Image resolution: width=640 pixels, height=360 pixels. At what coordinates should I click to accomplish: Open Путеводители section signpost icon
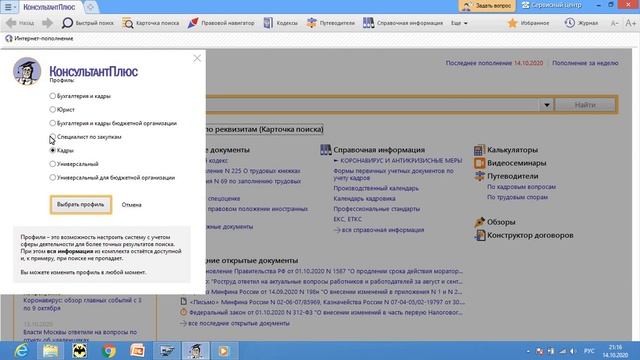479,176
